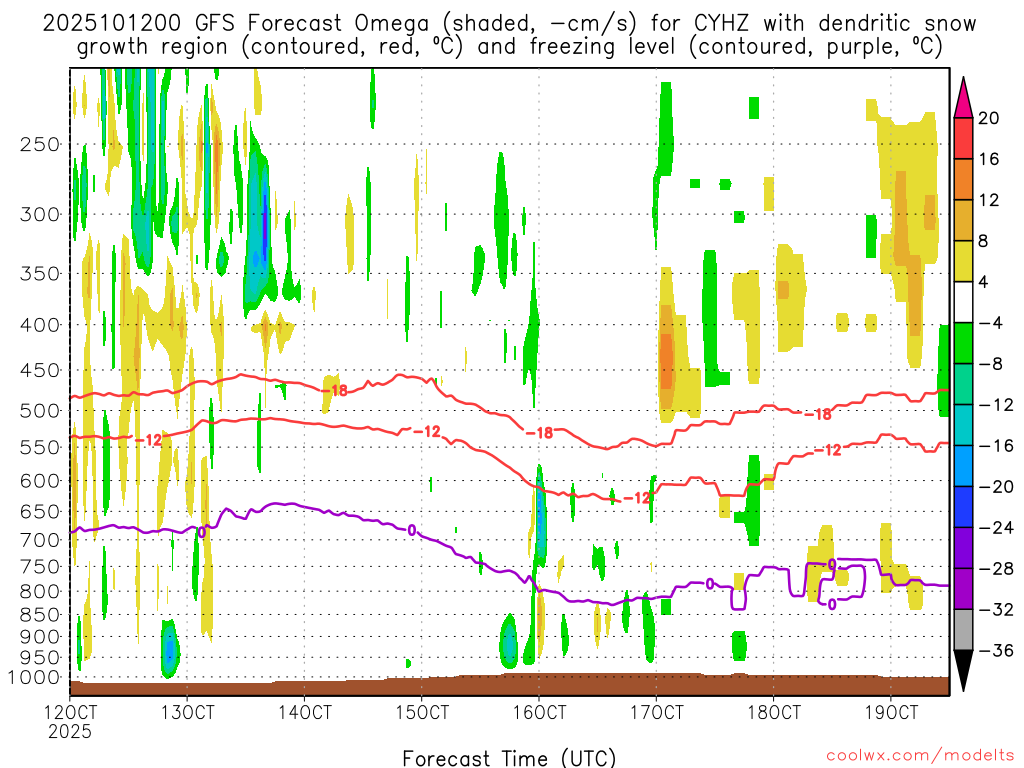
Task: Click the 120CT time axis label
Action: point(70,712)
